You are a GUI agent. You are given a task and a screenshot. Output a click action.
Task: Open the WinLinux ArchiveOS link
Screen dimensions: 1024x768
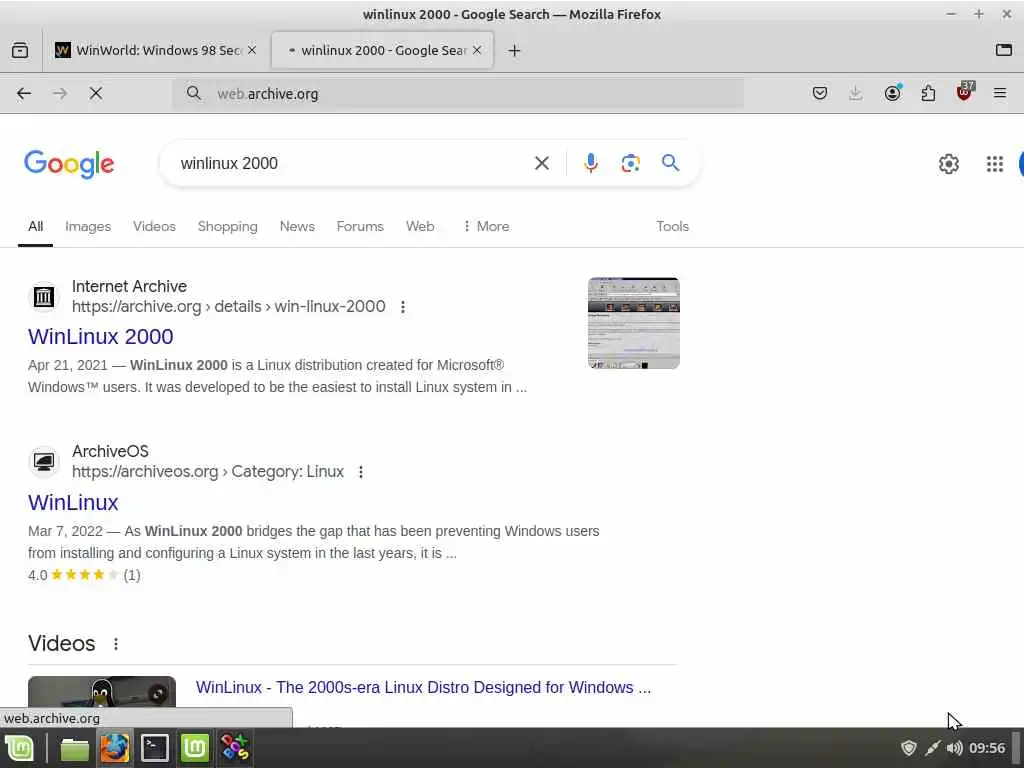pos(73,502)
